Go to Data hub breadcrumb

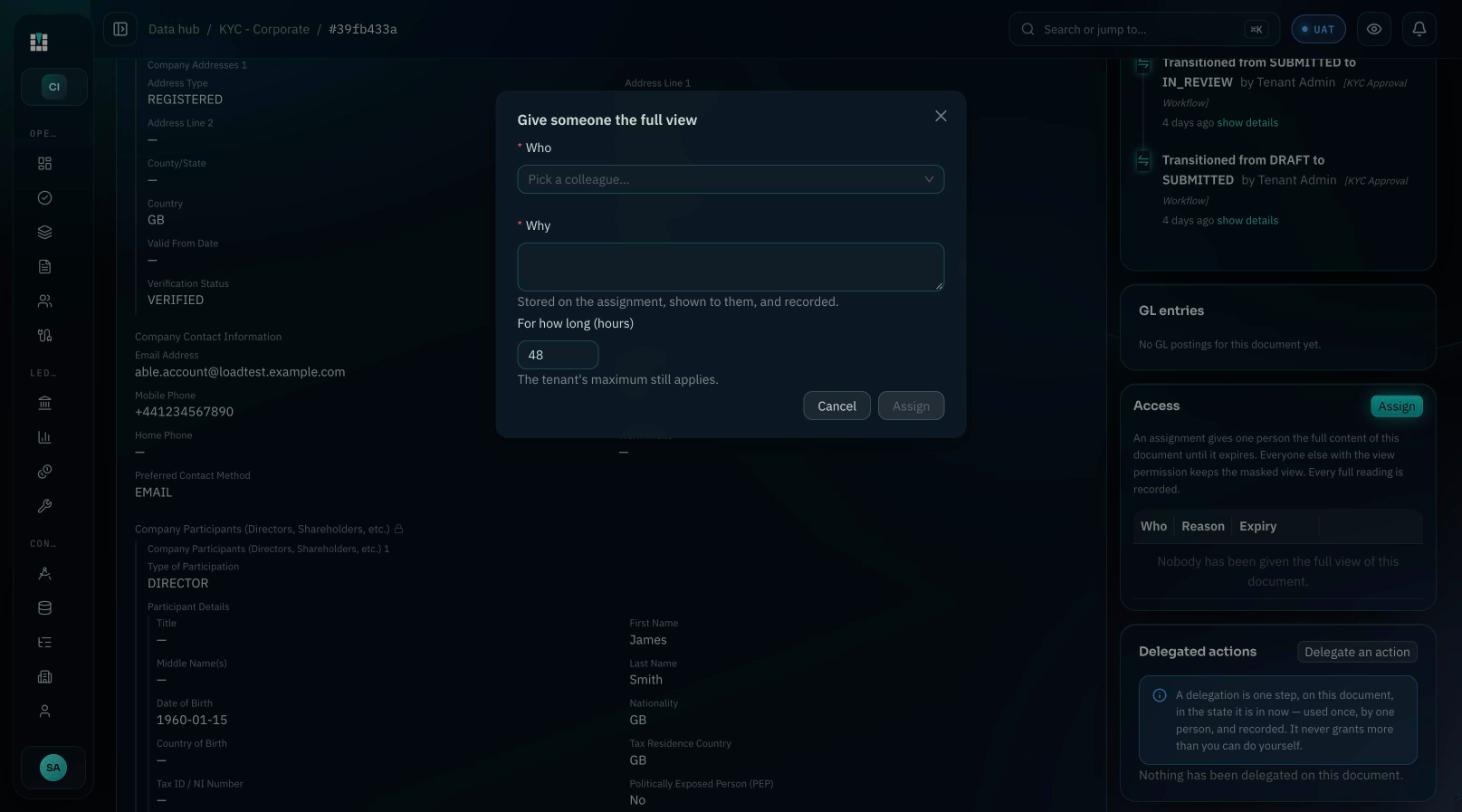173,29
